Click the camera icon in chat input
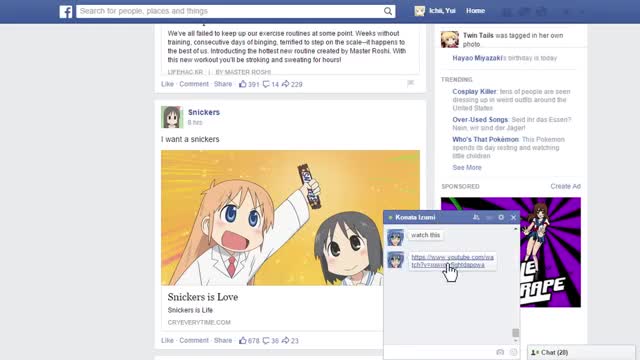Screen dimensions: 640x360 [500, 352]
